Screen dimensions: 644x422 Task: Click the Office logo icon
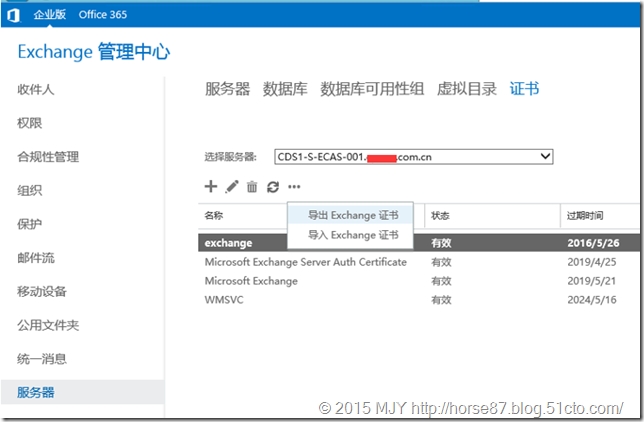click(14, 14)
